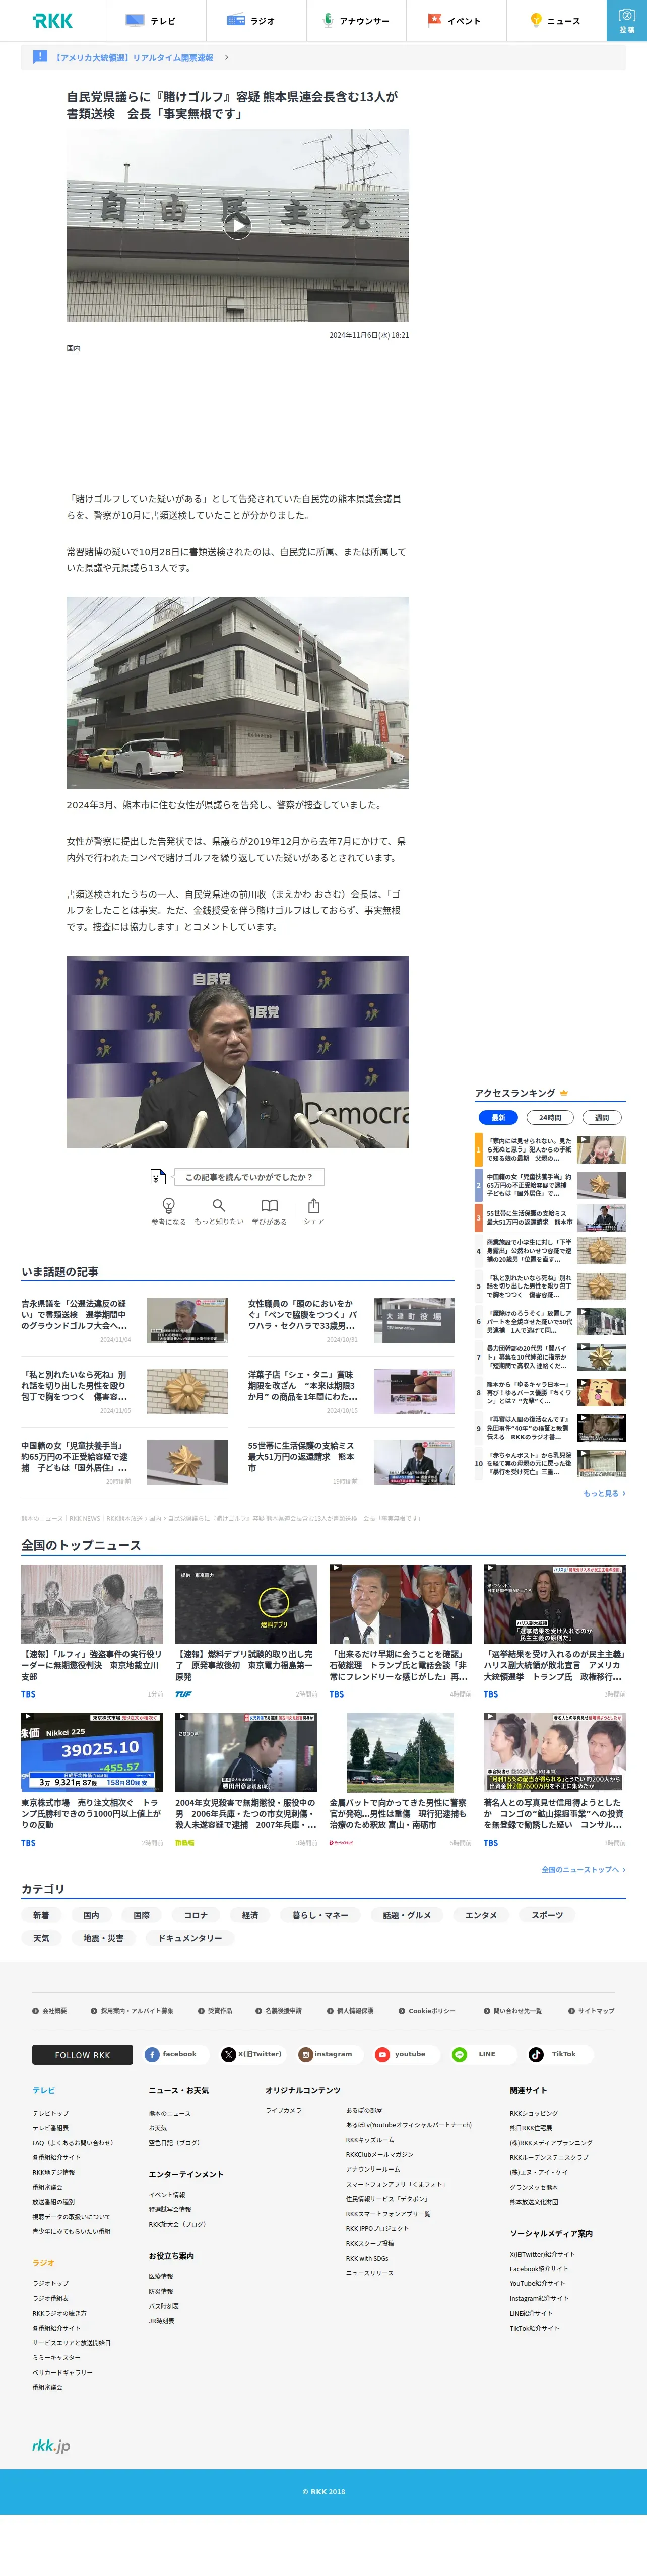The width and height of the screenshot is (647, 2576).
Task: Select the スポーツ category pill
Action: (547, 1915)
